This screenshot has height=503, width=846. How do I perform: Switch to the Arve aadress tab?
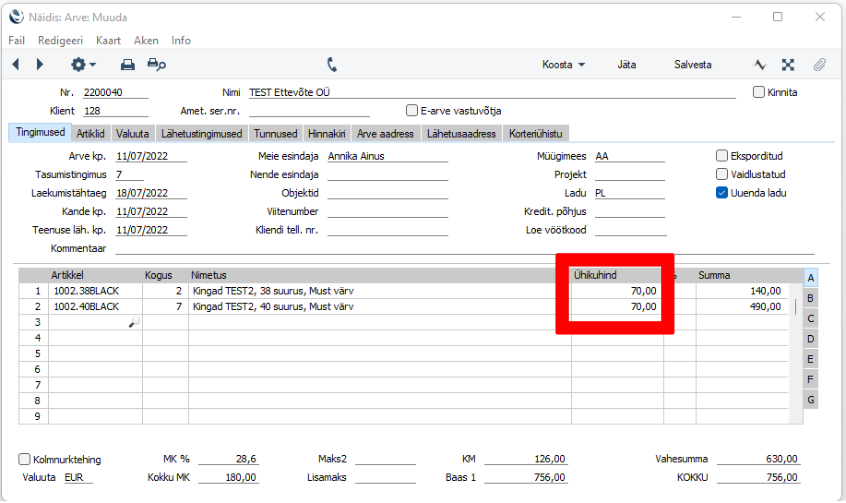tap(385, 133)
